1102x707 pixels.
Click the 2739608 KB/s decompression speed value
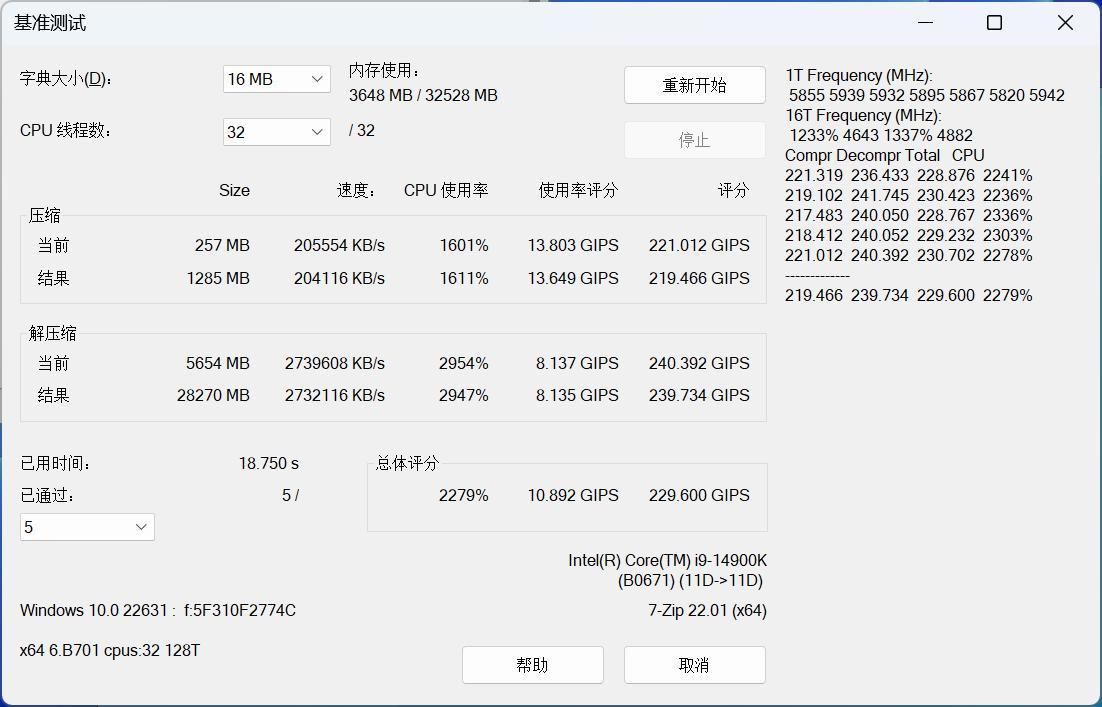click(x=335, y=363)
